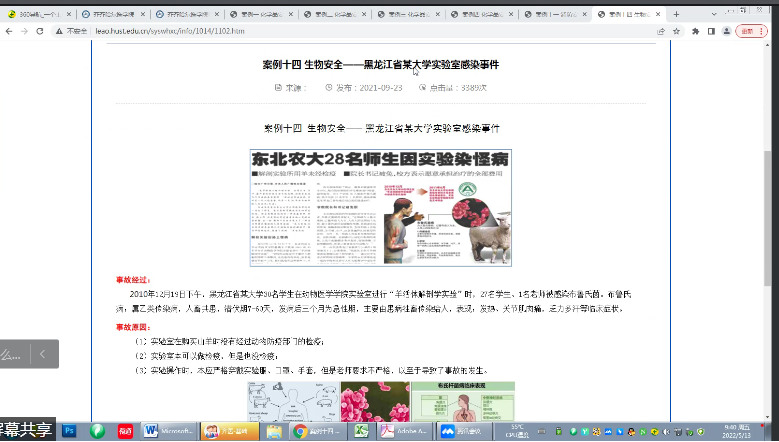779x442 pixels.
Task: Click the vertical page scrollbar
Action: pyautogui.click(x=768, y=200)
